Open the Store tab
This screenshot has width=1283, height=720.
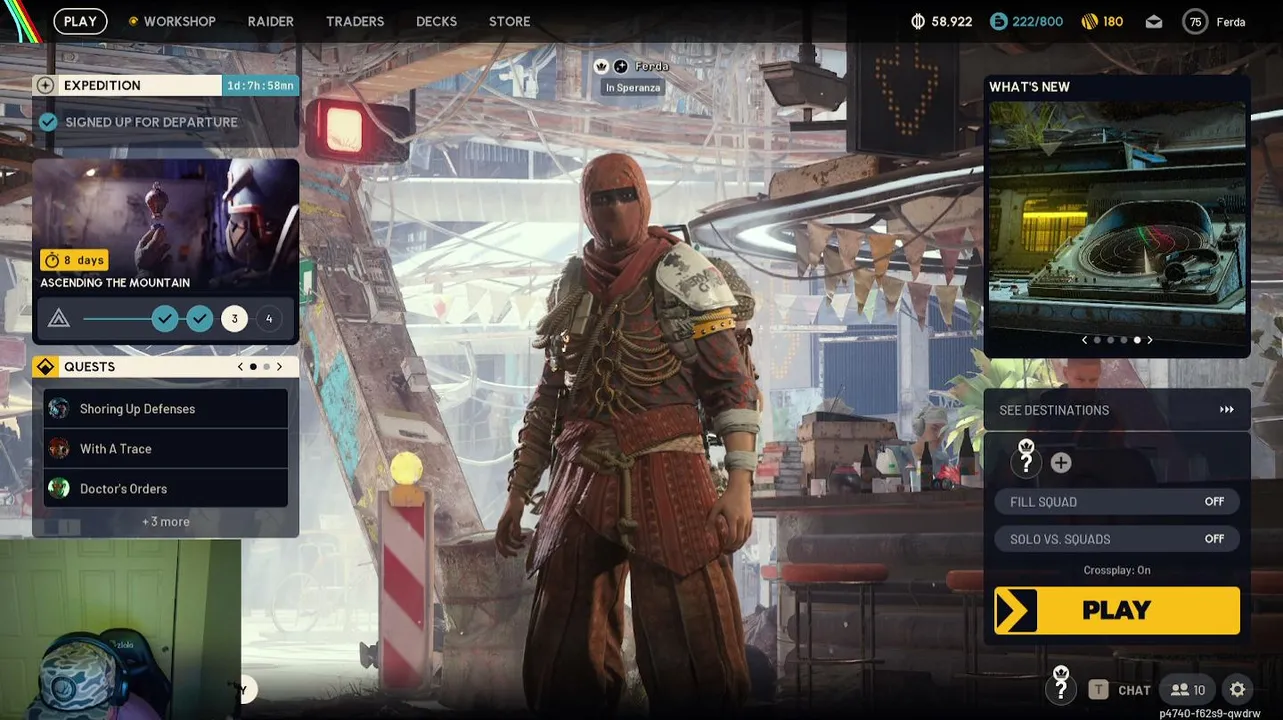coord(510,21)
